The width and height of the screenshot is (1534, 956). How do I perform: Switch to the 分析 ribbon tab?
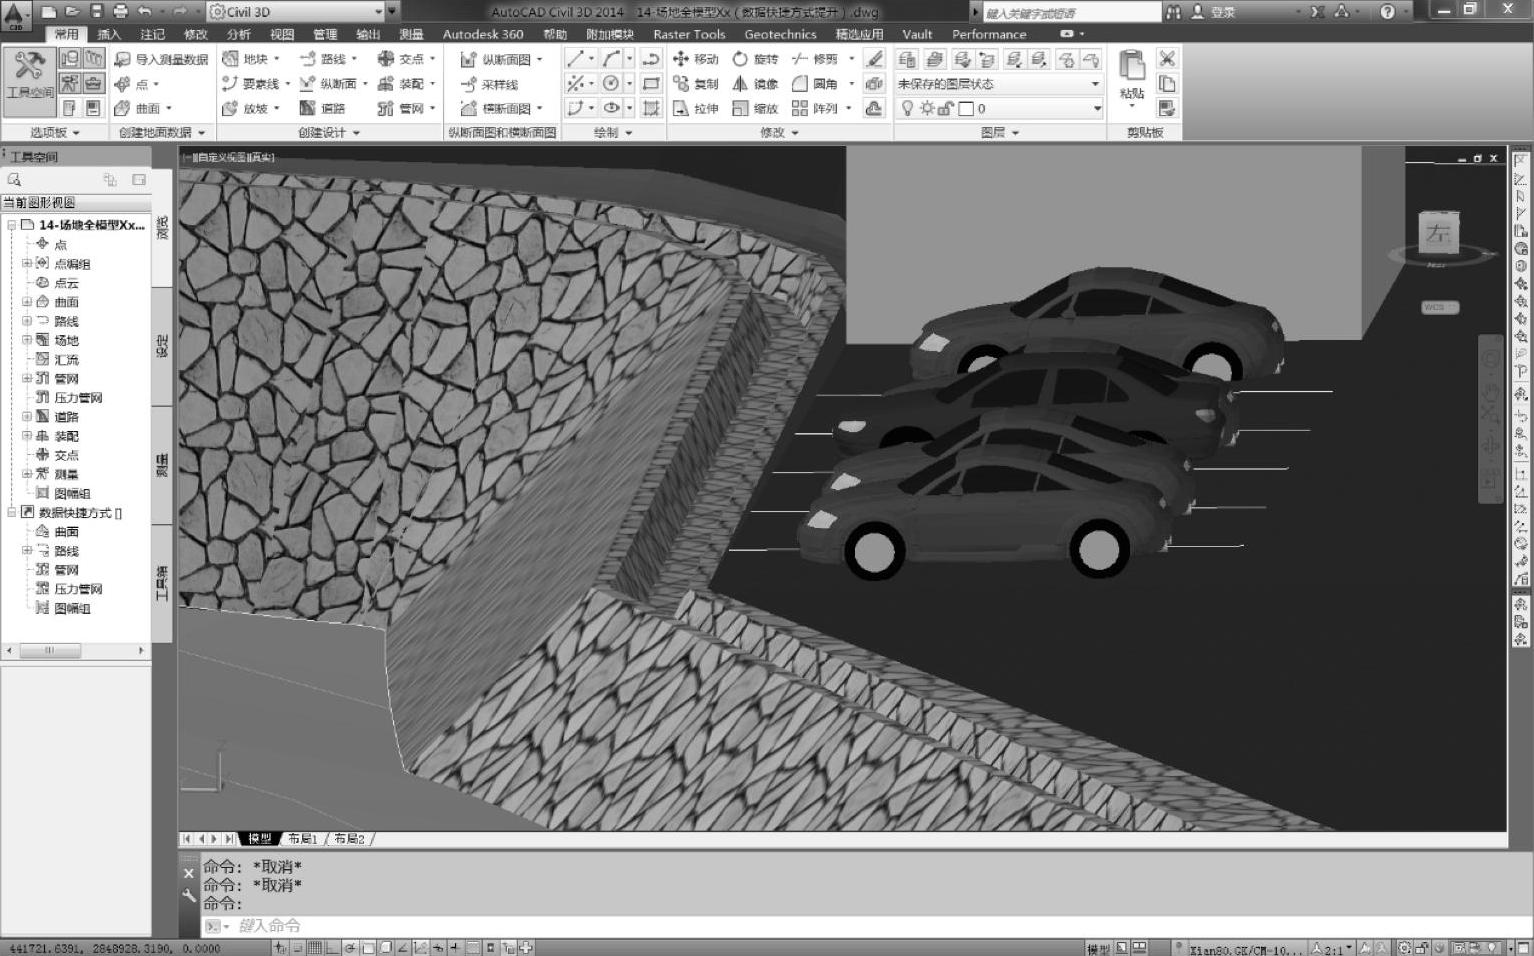point(238,34)
